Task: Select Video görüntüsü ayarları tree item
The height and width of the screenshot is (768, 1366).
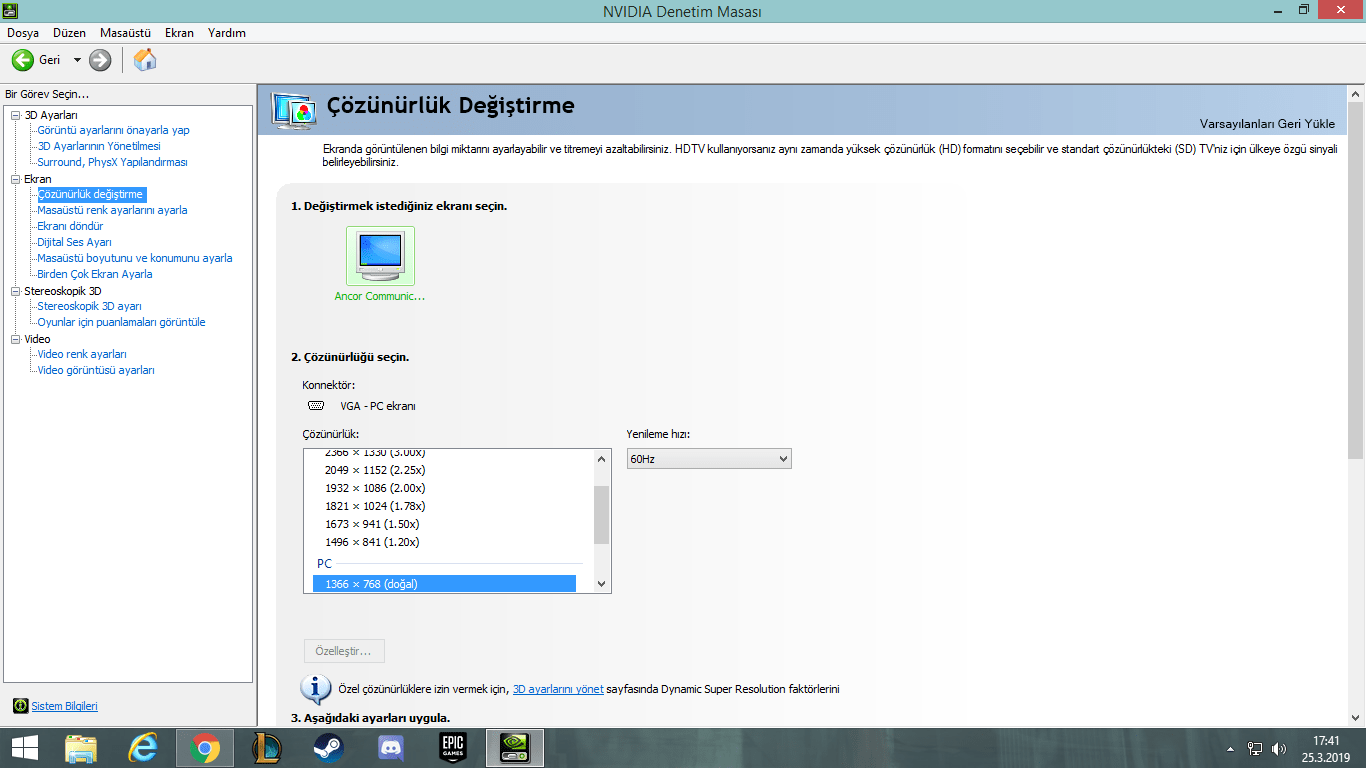Action: [x=96, y=370]
